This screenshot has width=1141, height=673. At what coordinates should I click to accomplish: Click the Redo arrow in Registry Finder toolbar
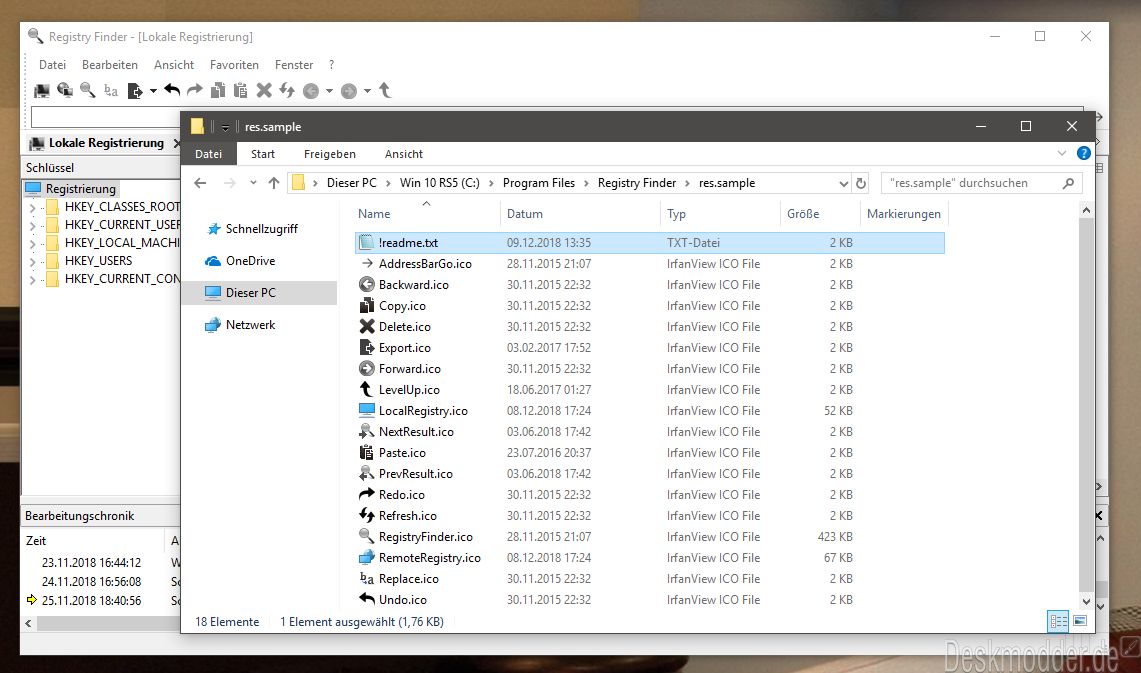coord(194,90)
